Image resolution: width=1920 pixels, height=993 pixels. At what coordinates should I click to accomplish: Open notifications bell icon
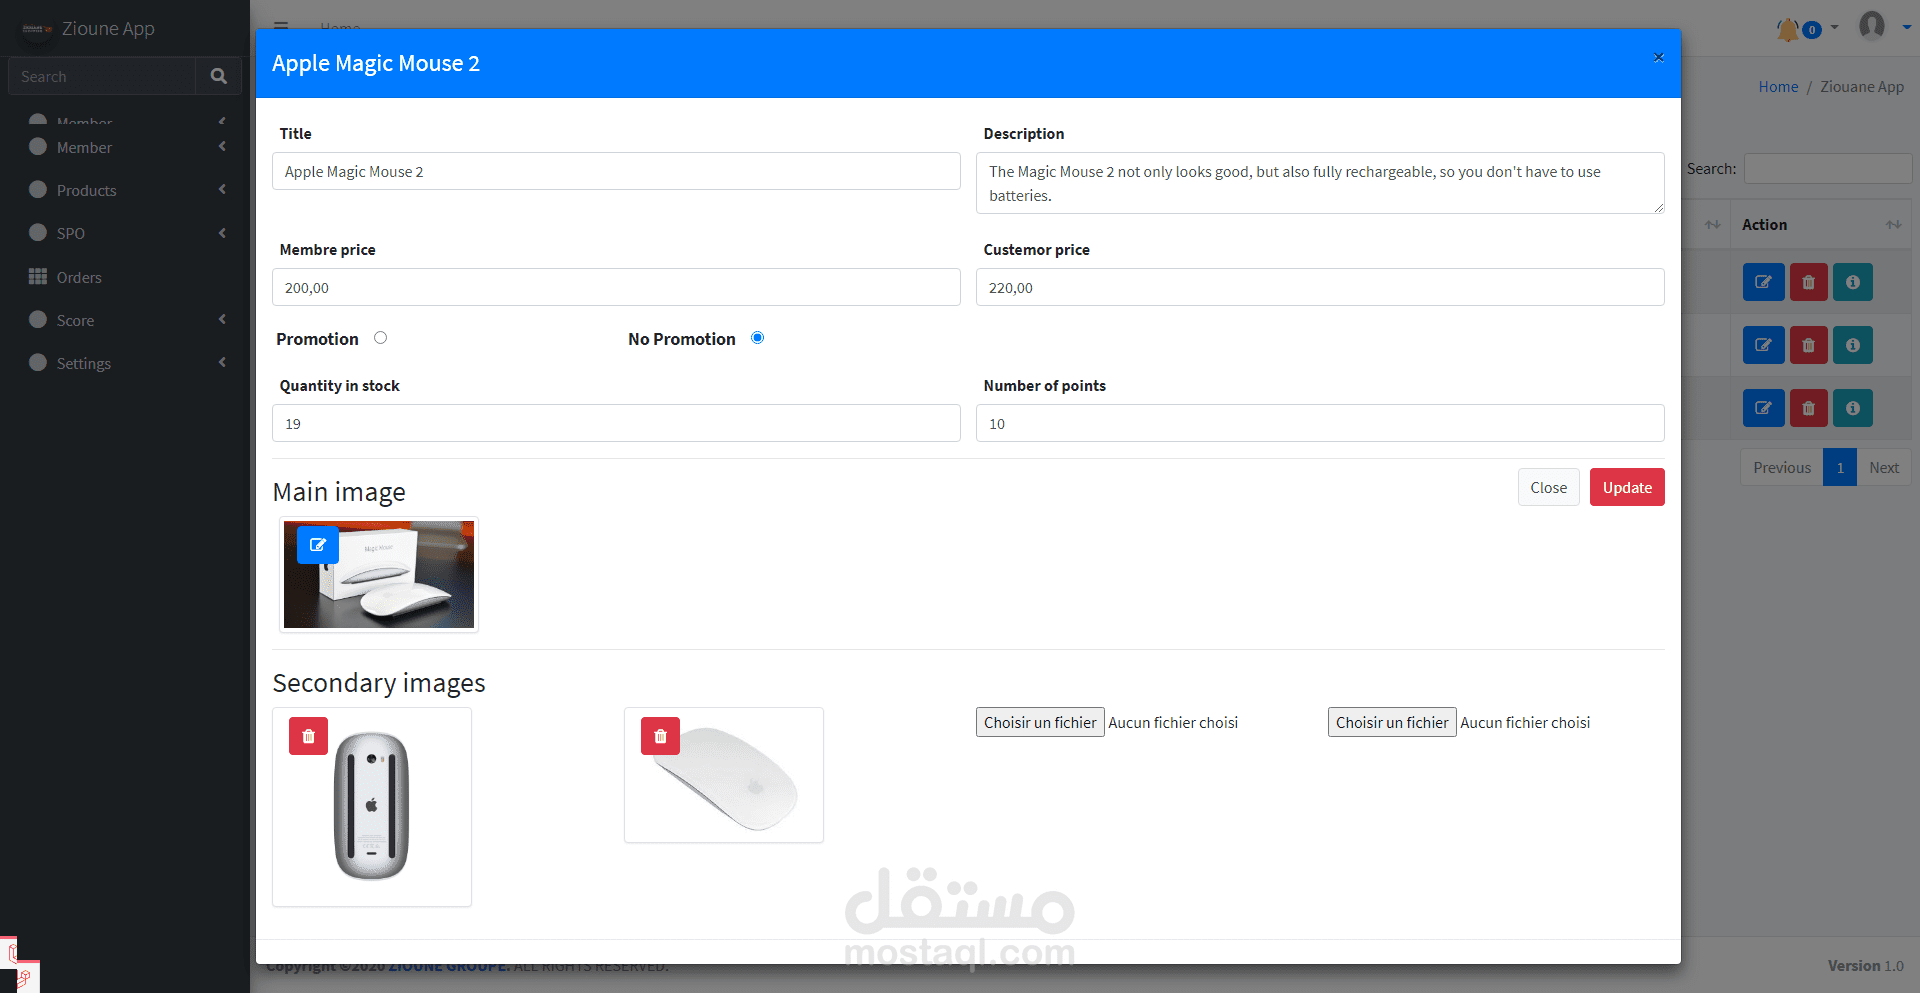coord(1787,29)
